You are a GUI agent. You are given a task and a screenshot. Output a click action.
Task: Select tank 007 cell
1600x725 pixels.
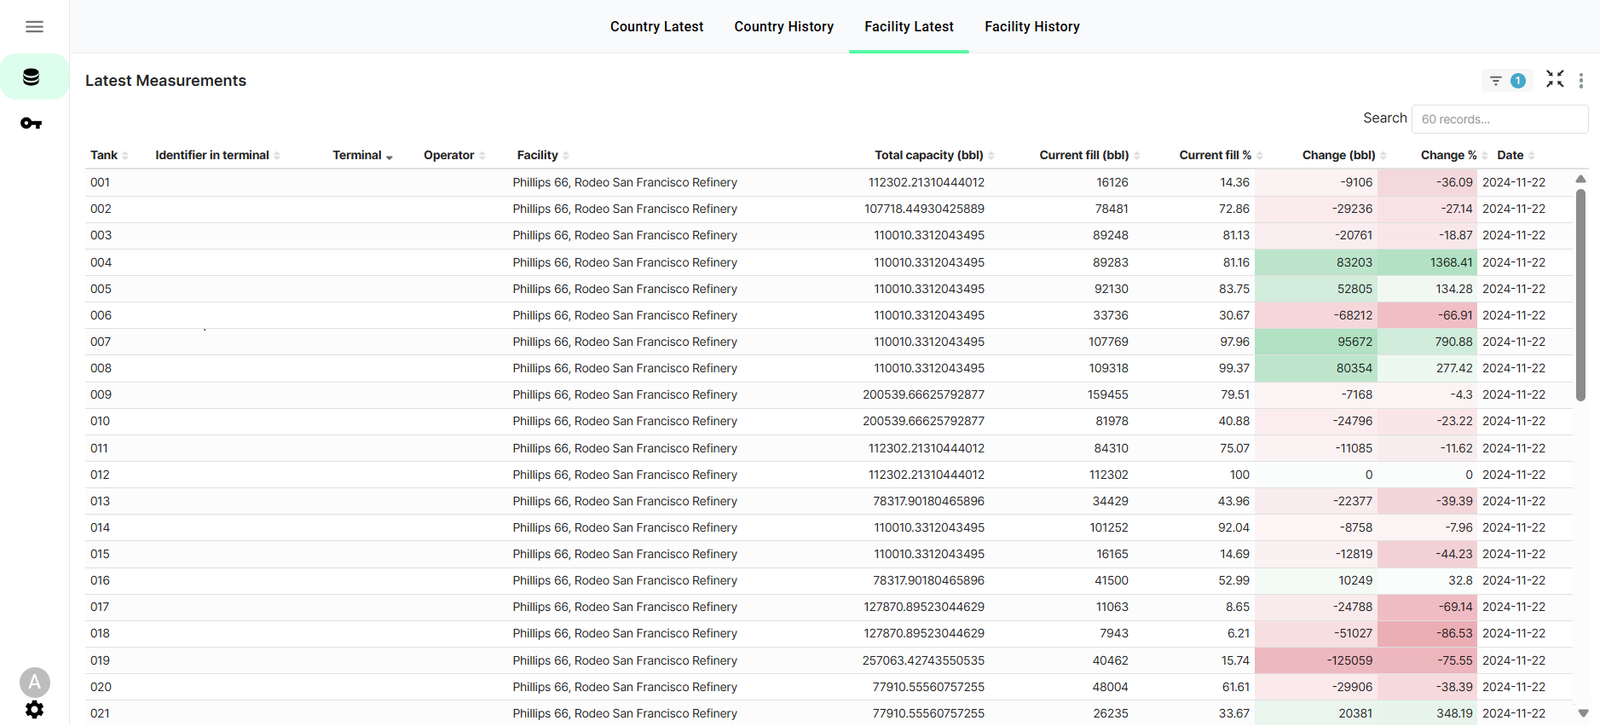tap(100, 342)
